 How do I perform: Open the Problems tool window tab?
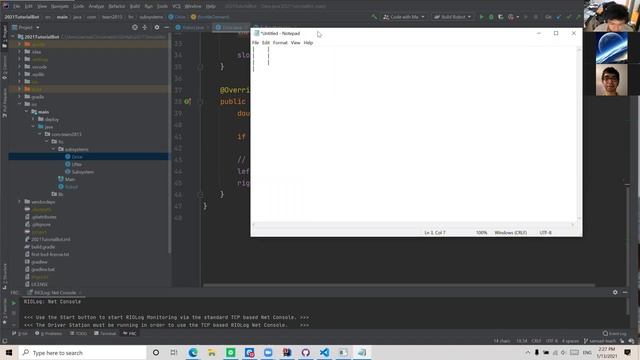tap(49, 333)
